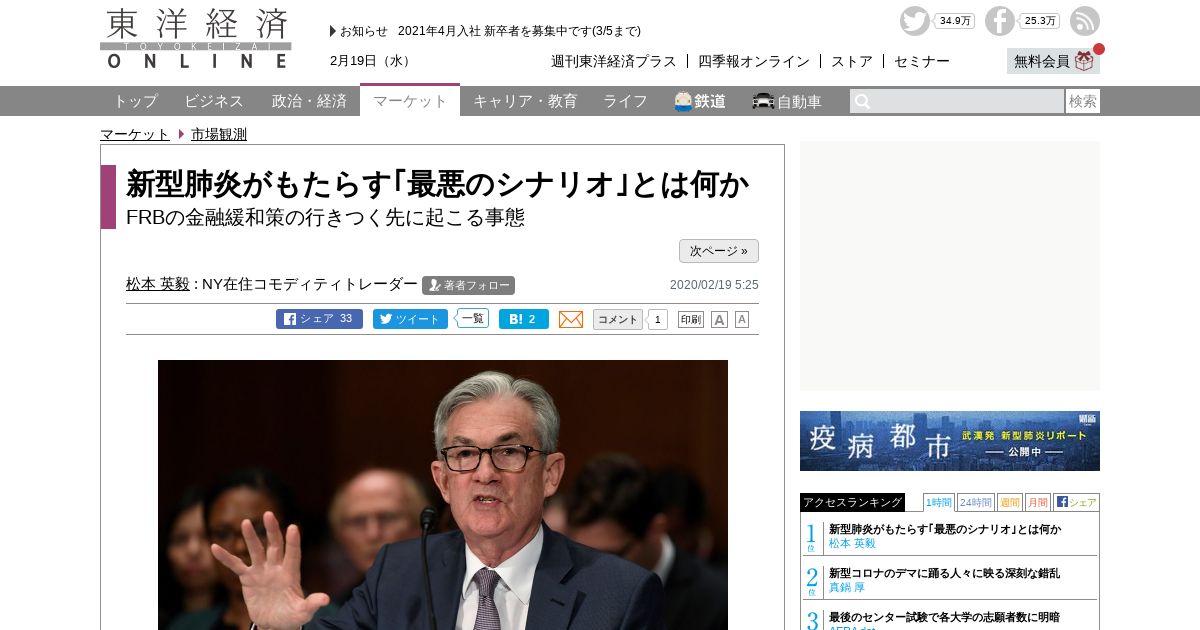Switch ranking to 週間 tab
Screen dimensions: 1200x630
point(1010,502)
